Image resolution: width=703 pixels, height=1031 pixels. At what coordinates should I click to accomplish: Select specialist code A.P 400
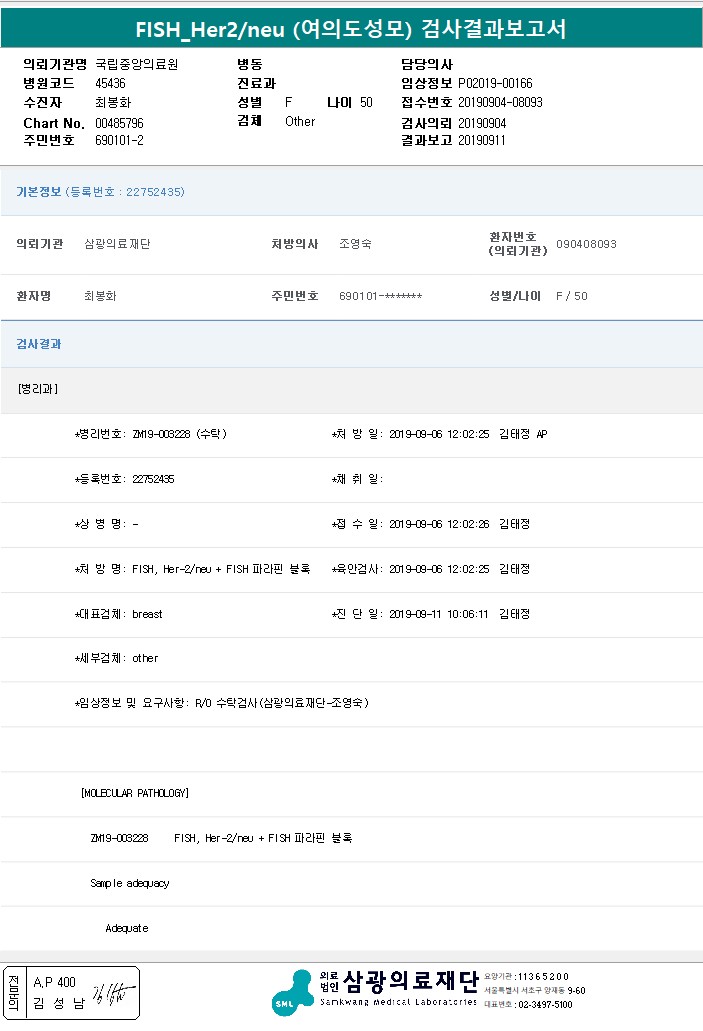tap(55, 982)
